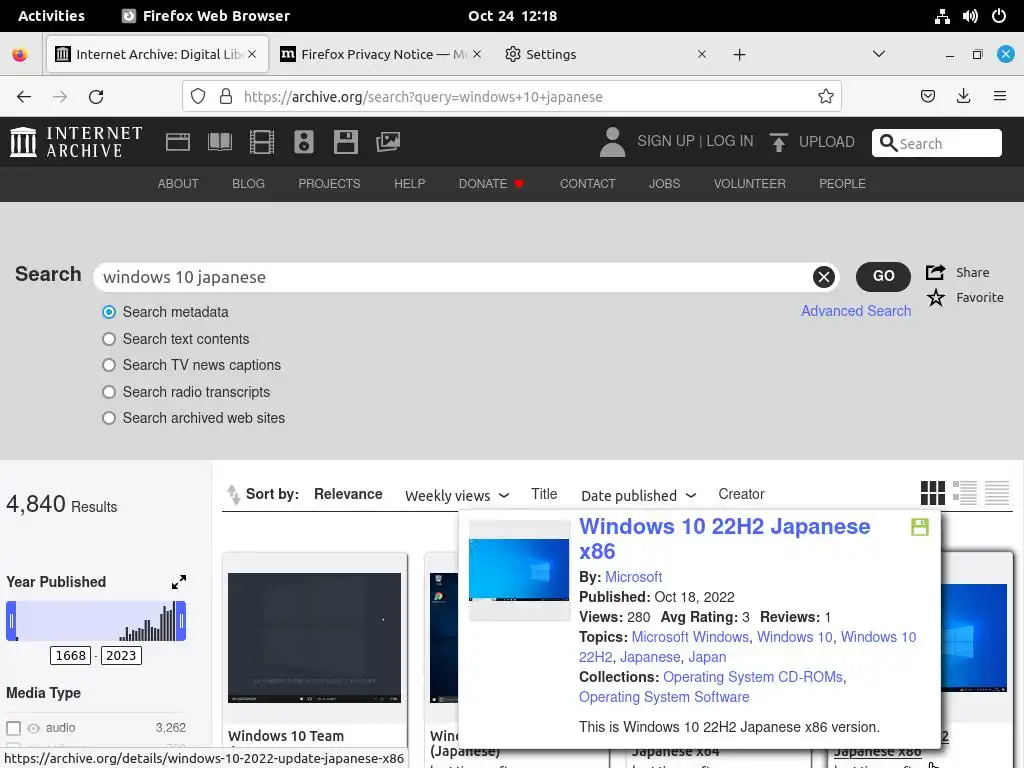The image size is (1024, 768).
Task: Open the Advanced Search link
Action: (856, 311)
